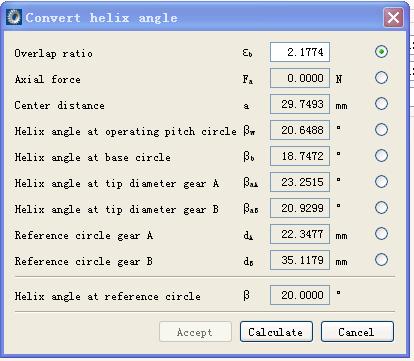414x361 pixels.
Task: Choose helix angle at base circle radio
Action: click(381, 156)
